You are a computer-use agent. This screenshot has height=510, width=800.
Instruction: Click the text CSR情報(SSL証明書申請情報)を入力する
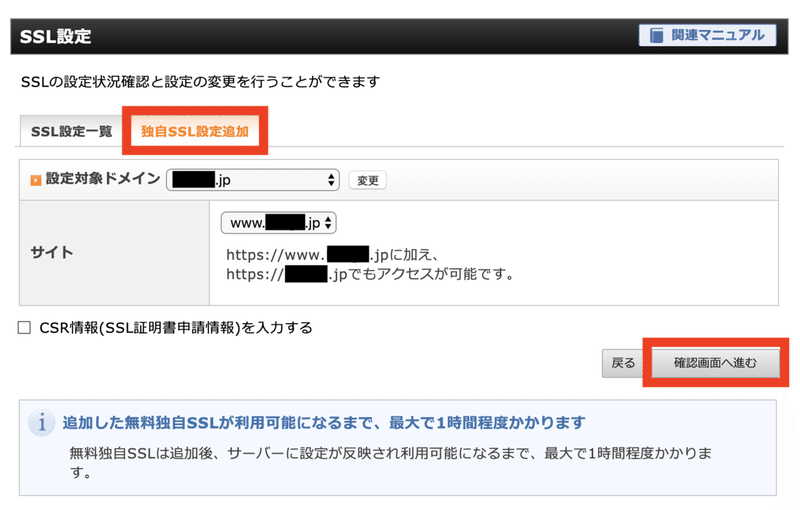(176, 327)
